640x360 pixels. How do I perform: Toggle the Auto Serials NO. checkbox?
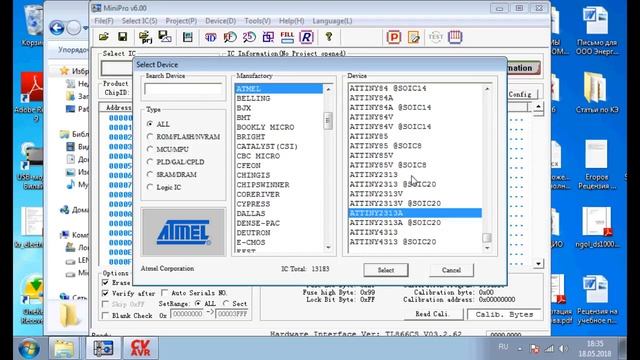pos(165,293)
